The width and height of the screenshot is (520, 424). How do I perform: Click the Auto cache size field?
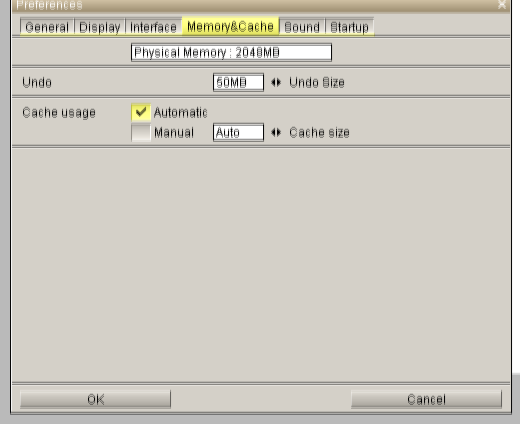[238, 132]
